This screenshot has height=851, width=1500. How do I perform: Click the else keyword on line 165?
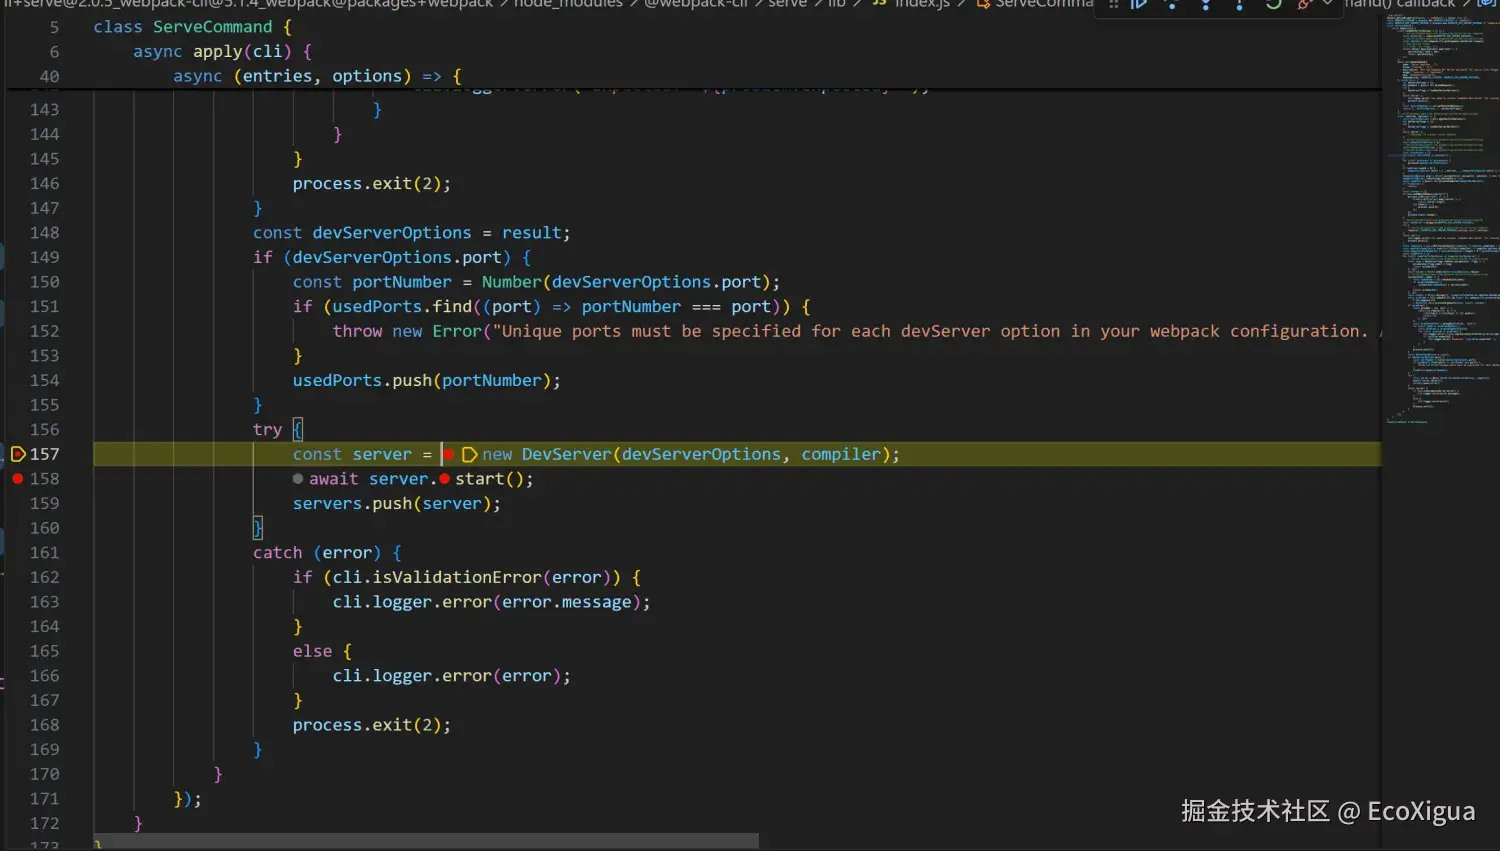(x=312, y=651)
